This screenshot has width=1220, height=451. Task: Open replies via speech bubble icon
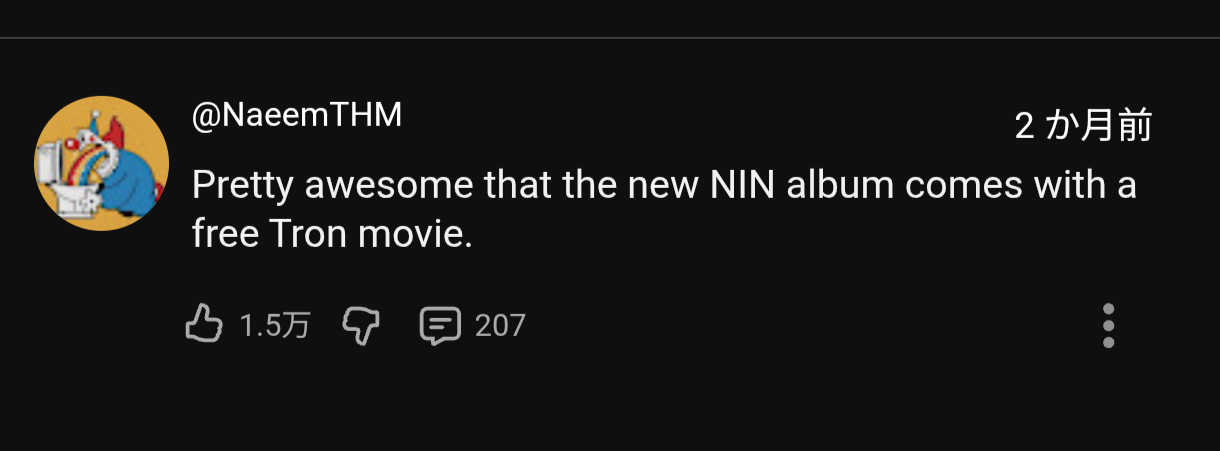click(x=440, y=326)
